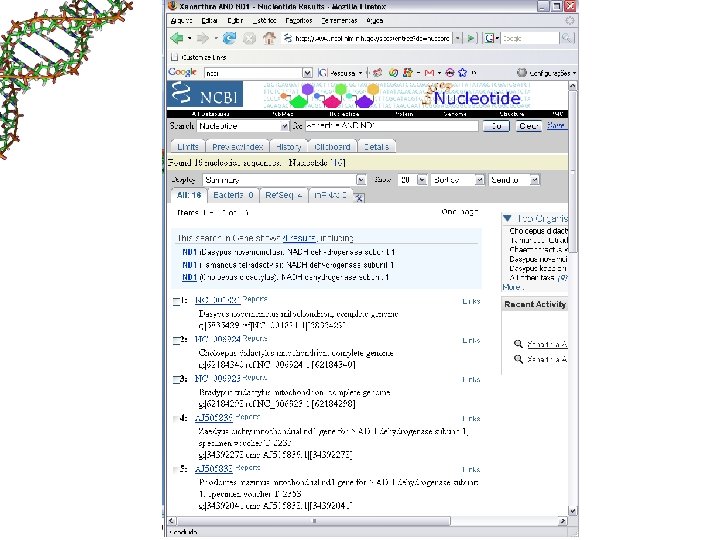The width and height of the screenshot is (720, 540).
Task: Click into the NCBI search query field
Action: point(391,126)
